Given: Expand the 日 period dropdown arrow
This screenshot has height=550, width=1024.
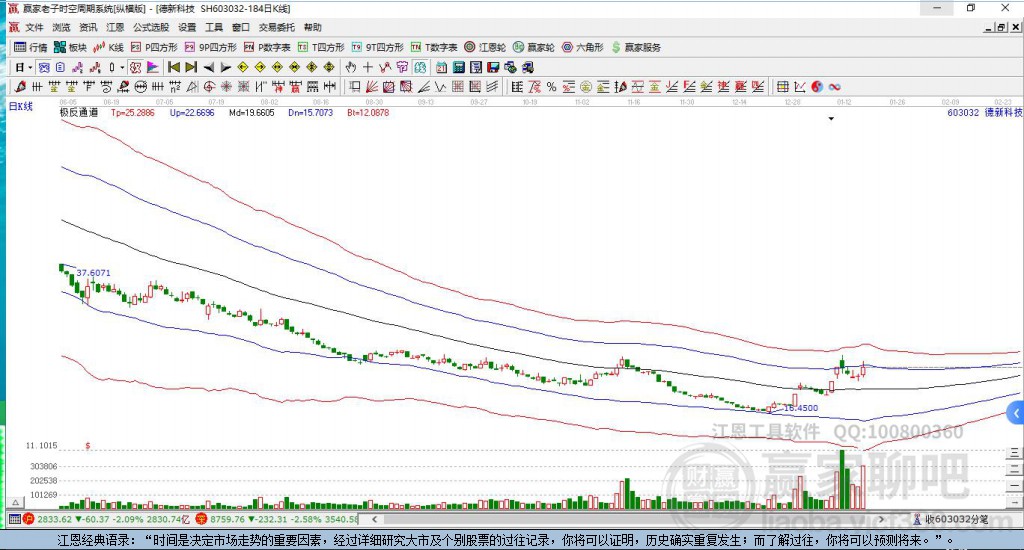Looking at the screenshot, I should (31, 67).
